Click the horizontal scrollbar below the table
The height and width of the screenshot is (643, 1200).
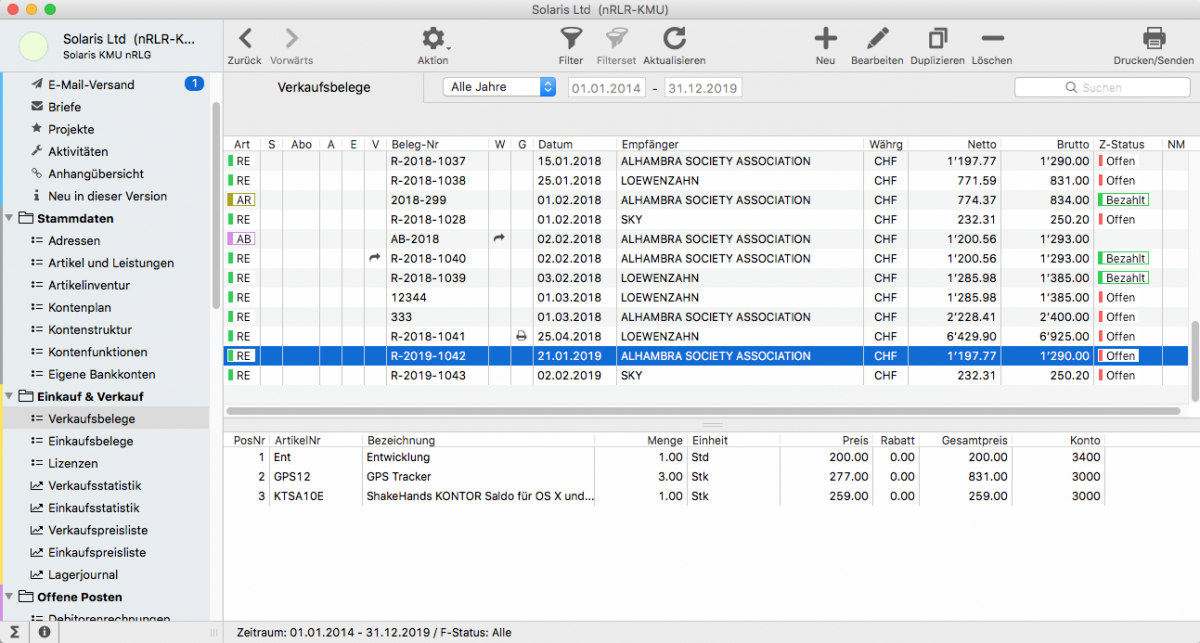click(700, 410)
